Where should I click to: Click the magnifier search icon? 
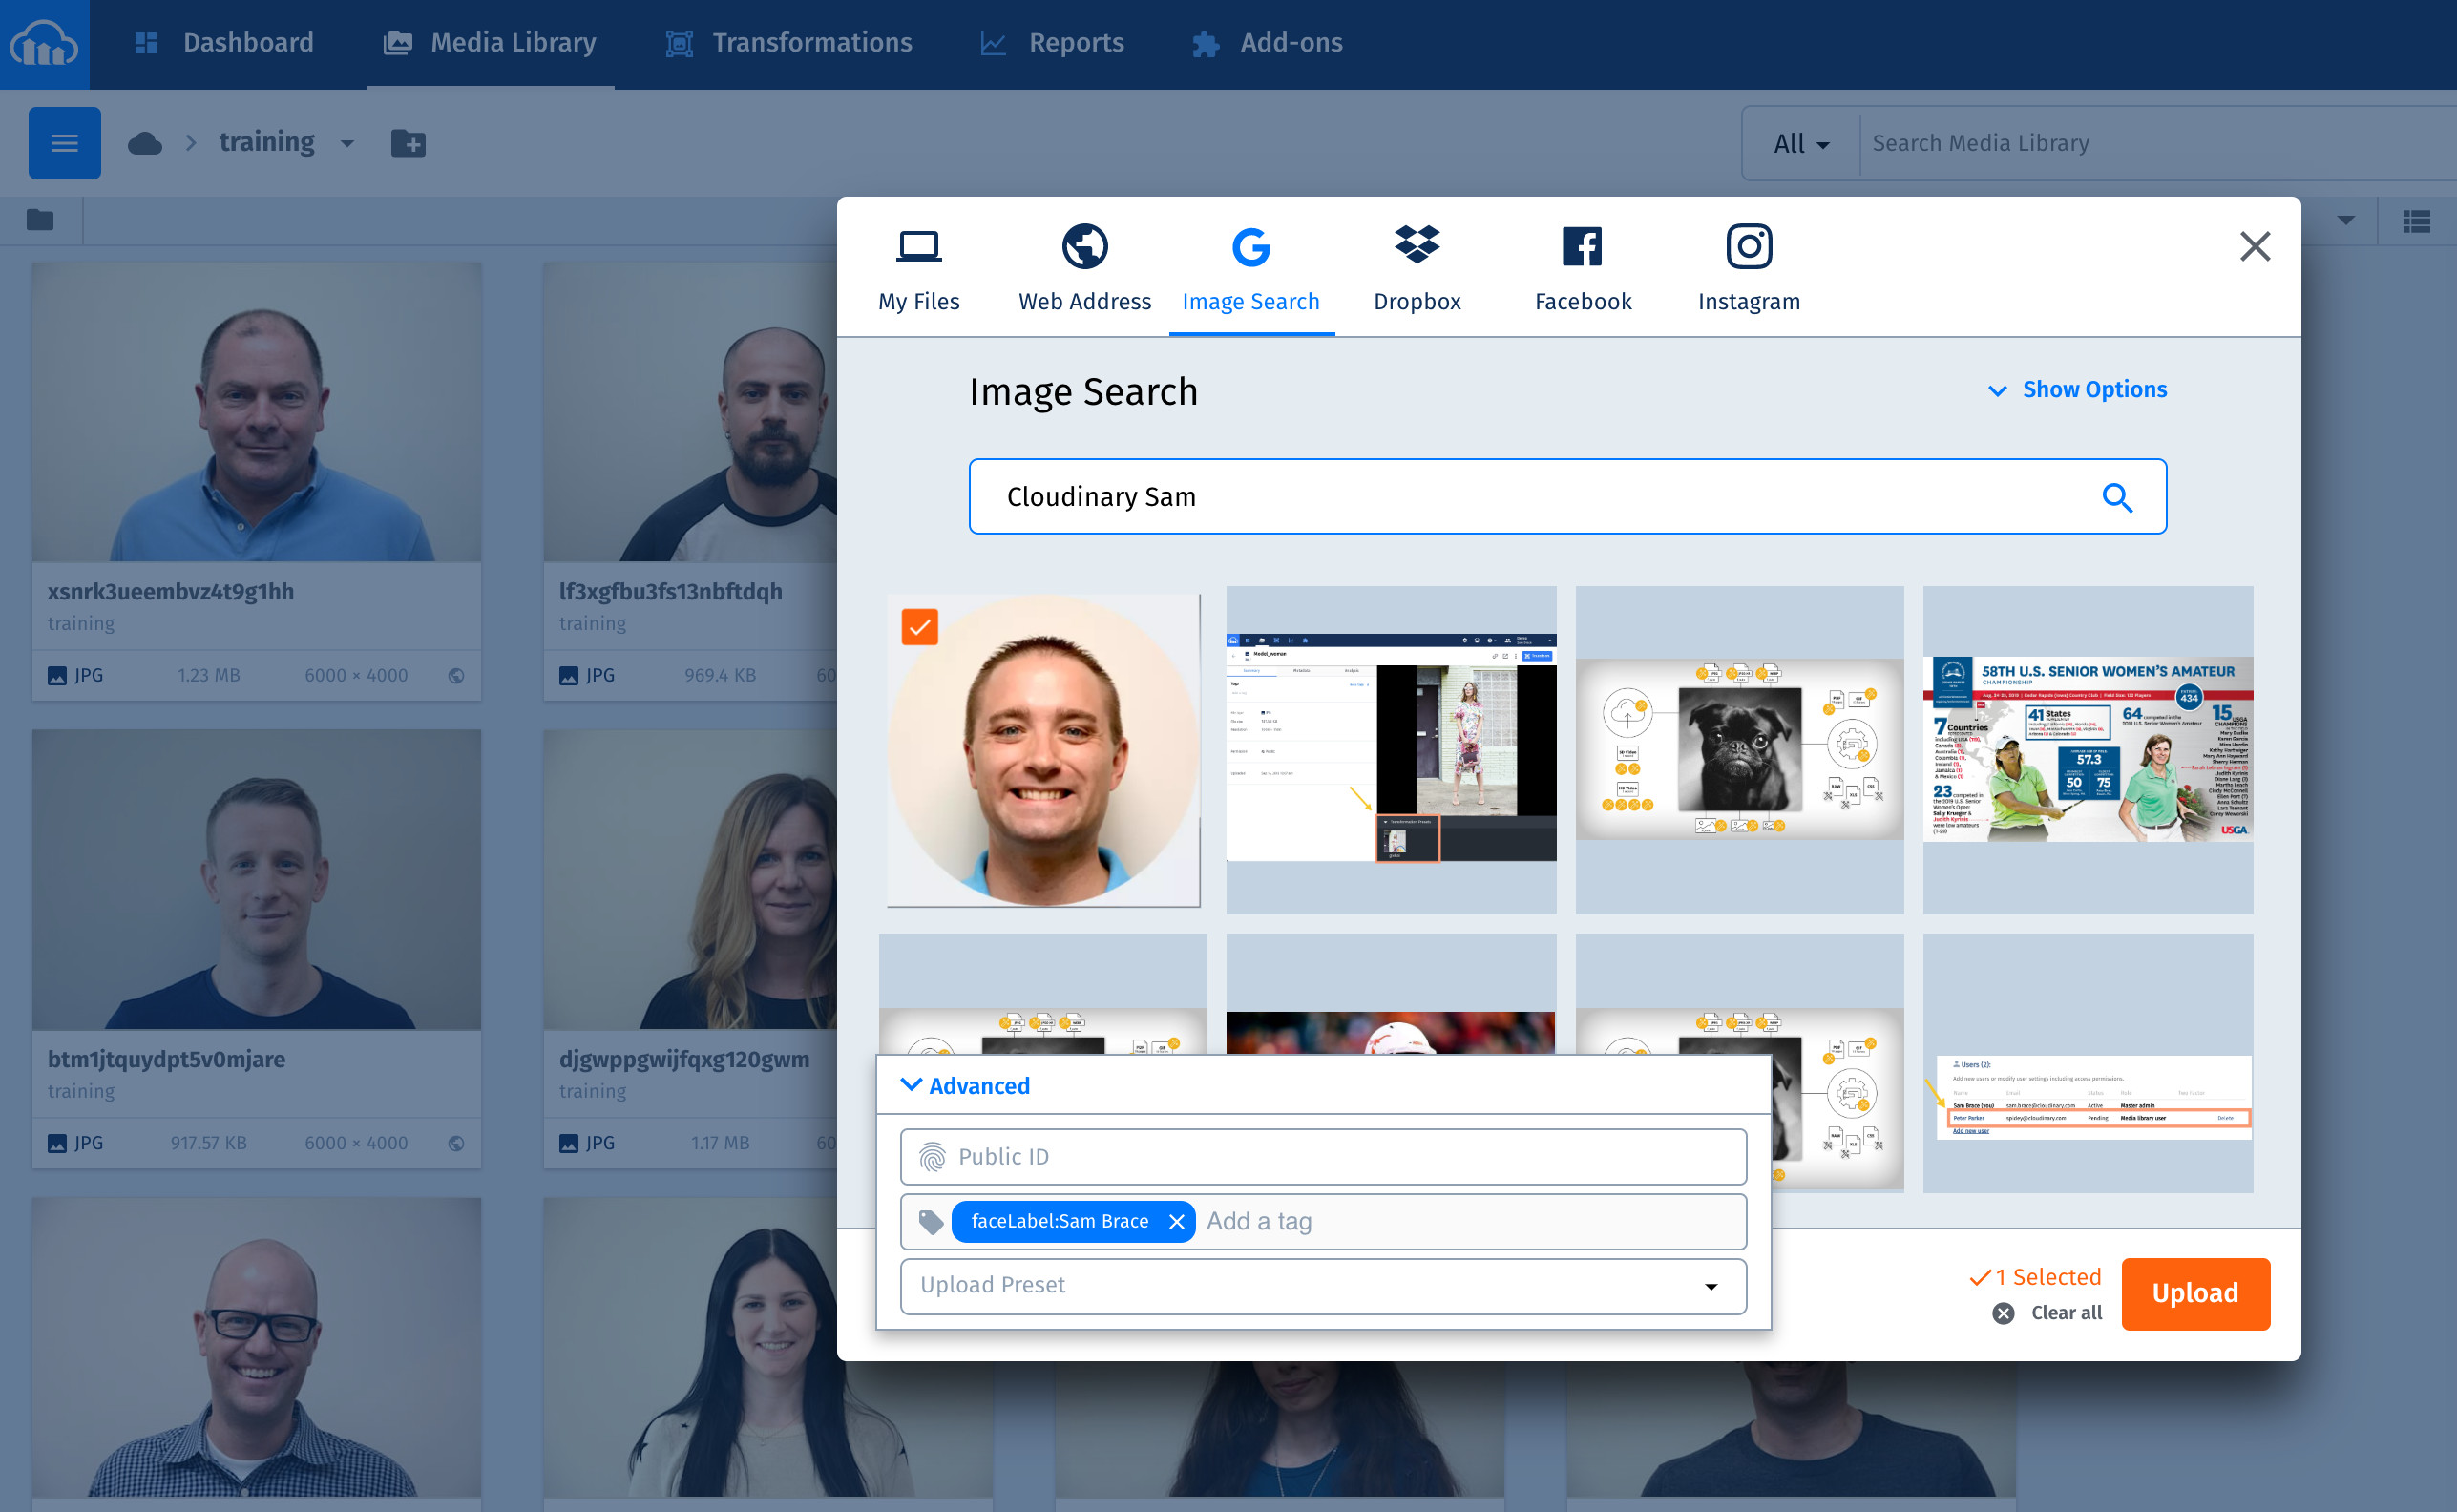click(x=2116, y=497)
